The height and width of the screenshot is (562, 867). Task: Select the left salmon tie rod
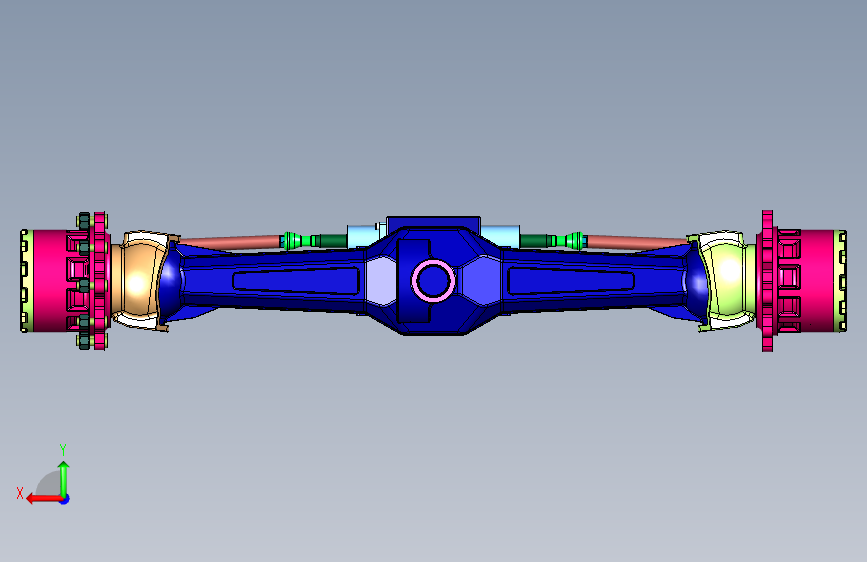(229, 242)
